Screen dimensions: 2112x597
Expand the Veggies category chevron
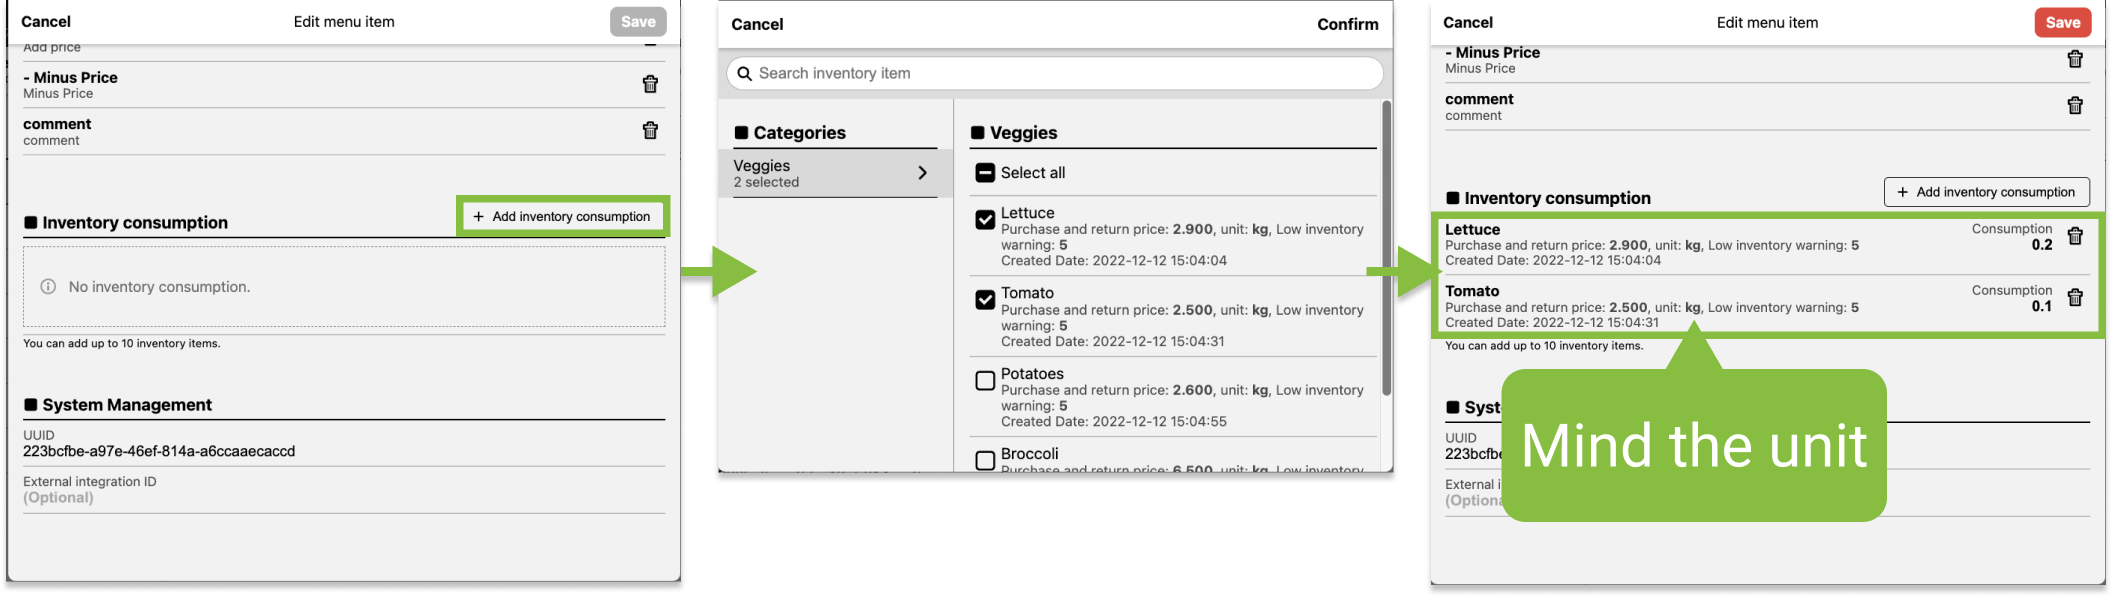[x=922, y=173]
